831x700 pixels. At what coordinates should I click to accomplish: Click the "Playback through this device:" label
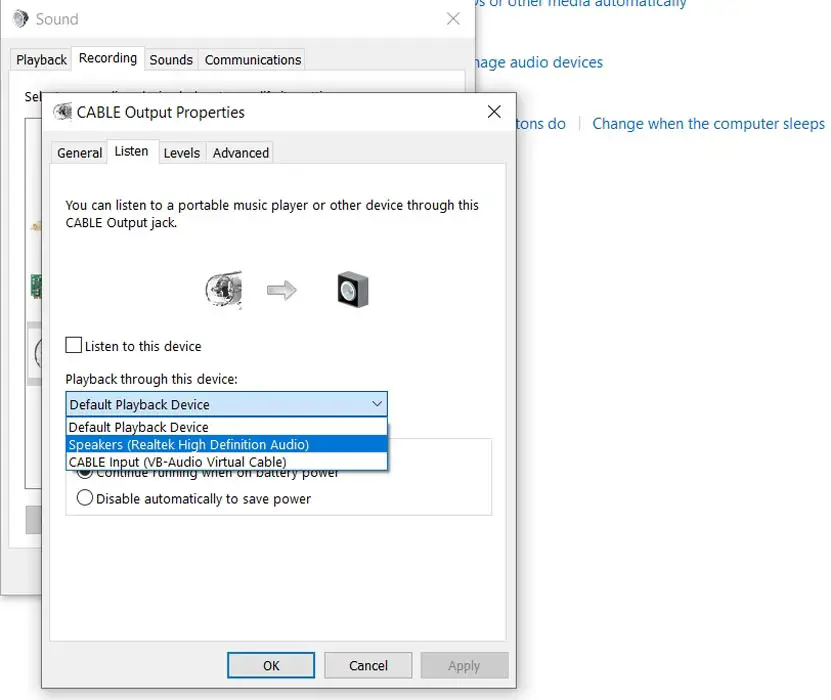[x=152, y=379]
